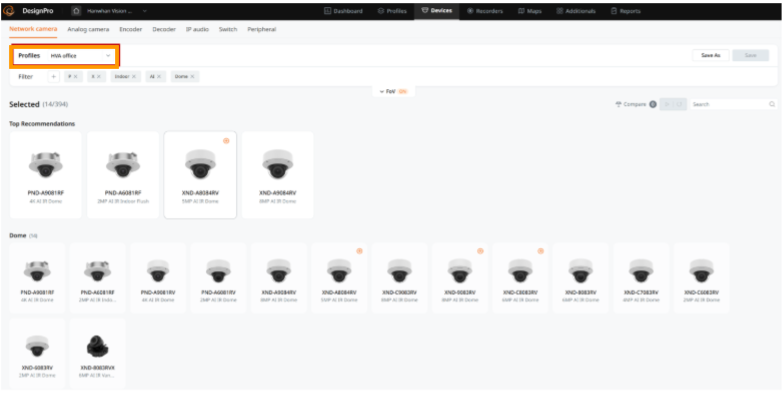Switch to the Peripheral tab
The image size is (784, 394).
pyautogui.click(x=262, y=30)
